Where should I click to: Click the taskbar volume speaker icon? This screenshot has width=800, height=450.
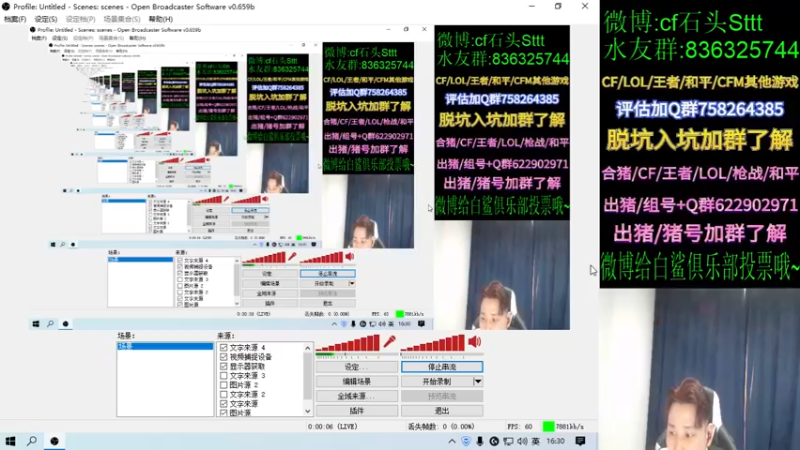[522, 441]
